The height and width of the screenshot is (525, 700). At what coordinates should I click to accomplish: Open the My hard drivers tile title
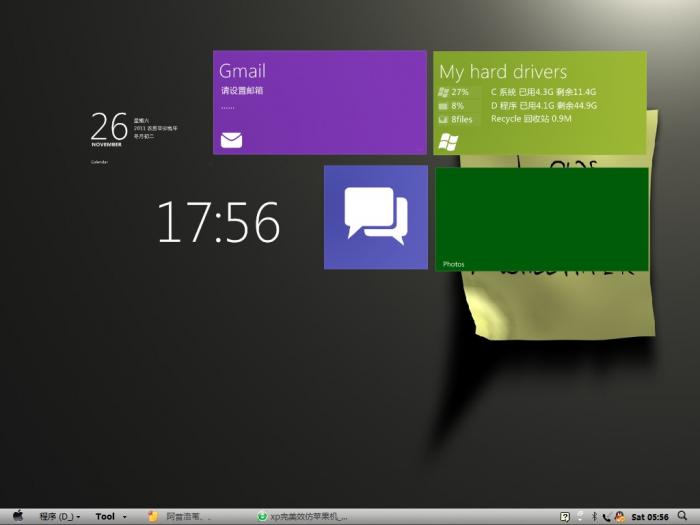coord(503,72)
